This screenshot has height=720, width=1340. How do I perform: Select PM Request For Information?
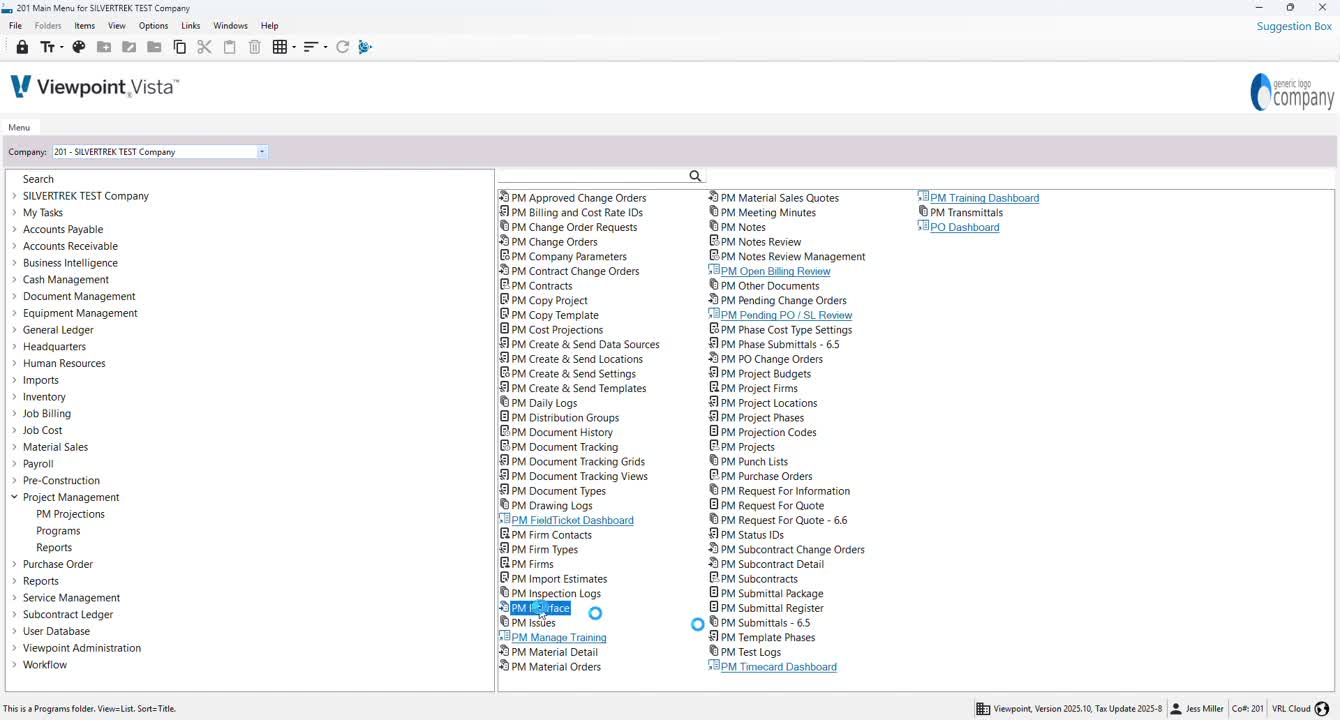click(785, 491)
